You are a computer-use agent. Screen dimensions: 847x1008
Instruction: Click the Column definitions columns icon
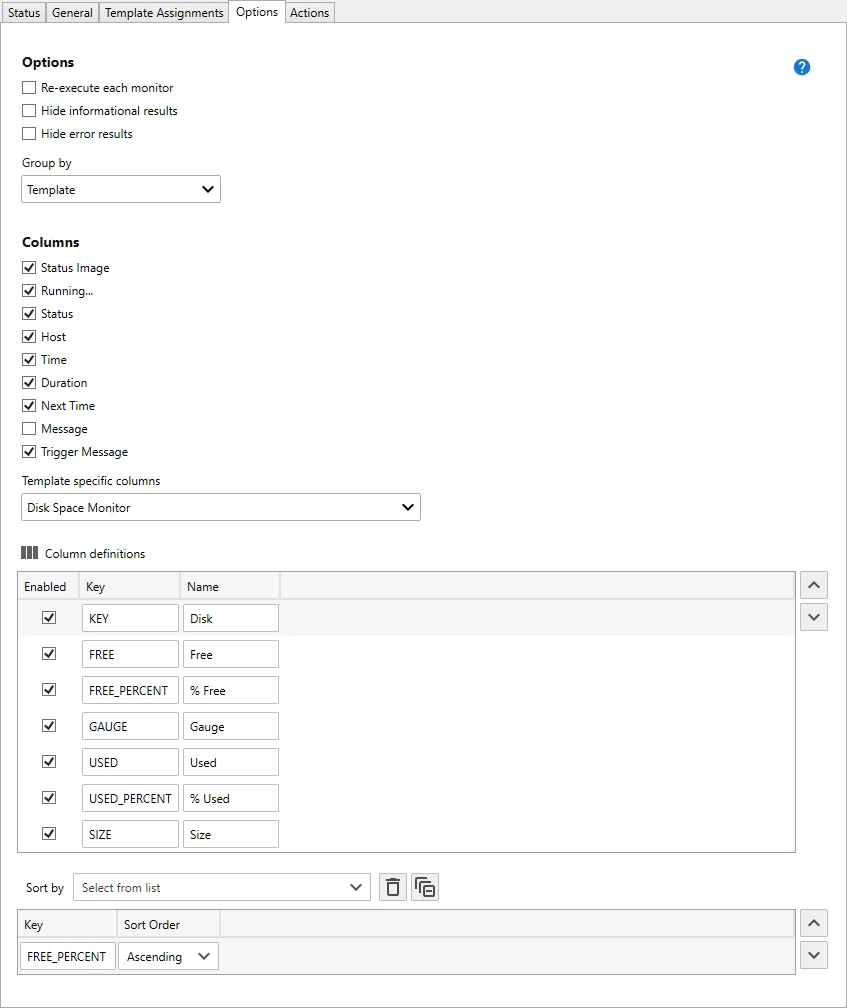(29, 553)
